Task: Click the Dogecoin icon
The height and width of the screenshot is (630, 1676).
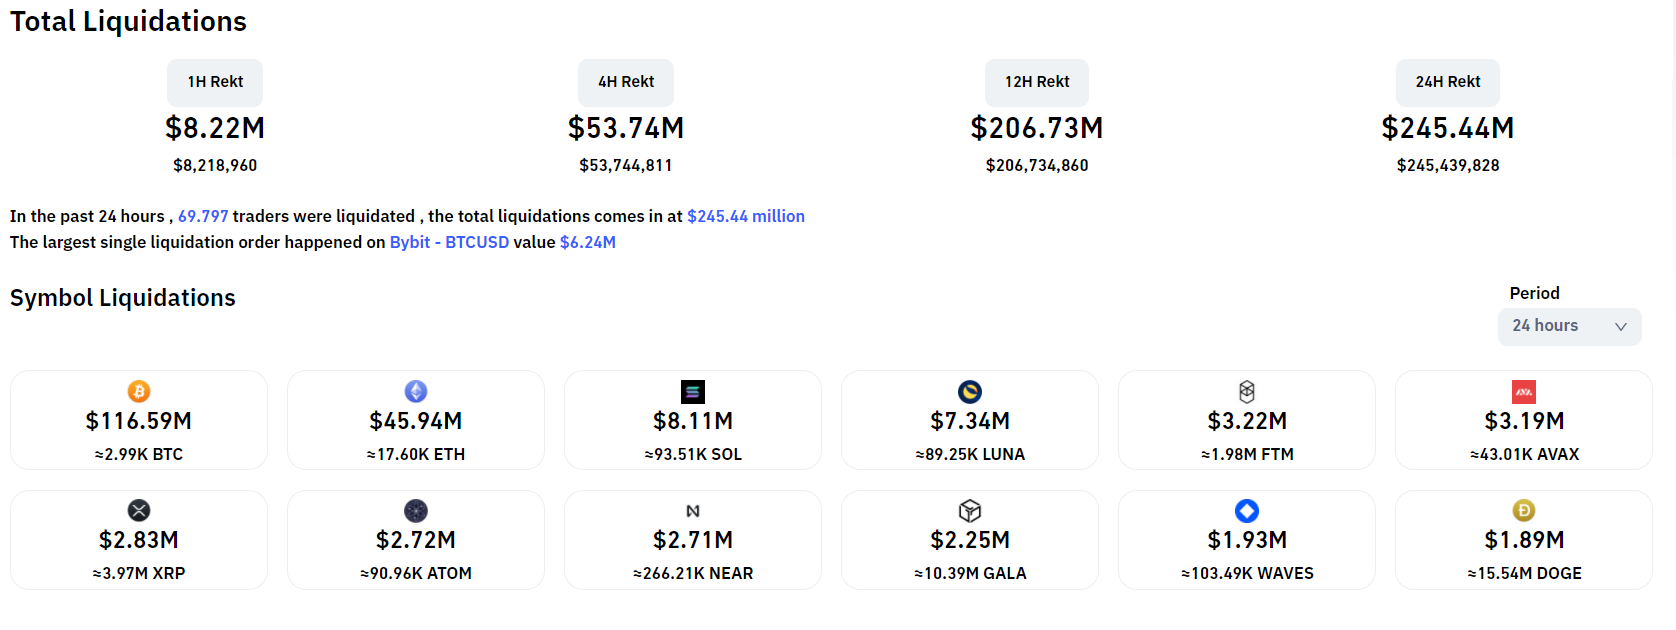Action: click(1524, 511)
